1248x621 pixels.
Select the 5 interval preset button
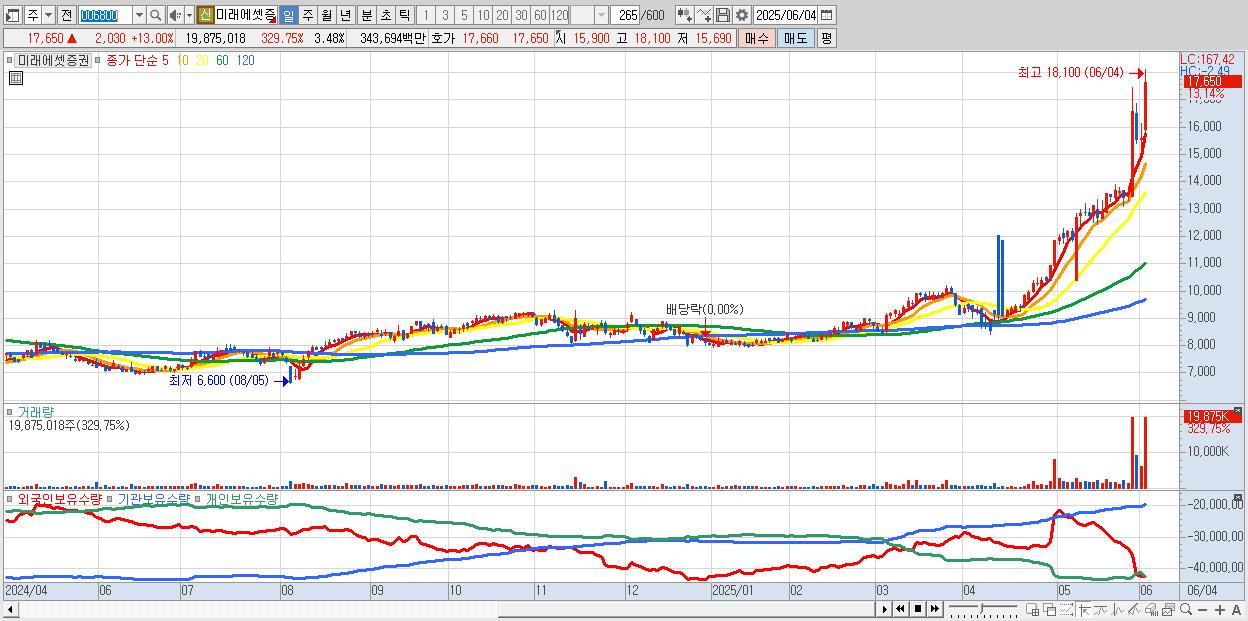coord(464,15)
